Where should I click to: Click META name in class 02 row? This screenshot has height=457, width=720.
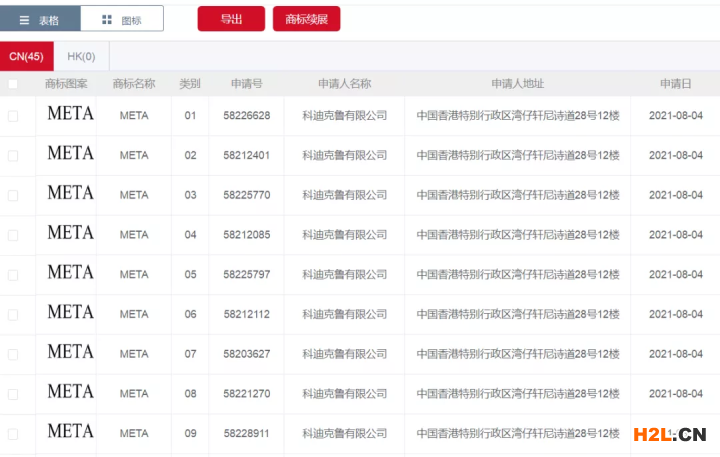point(134,156)
